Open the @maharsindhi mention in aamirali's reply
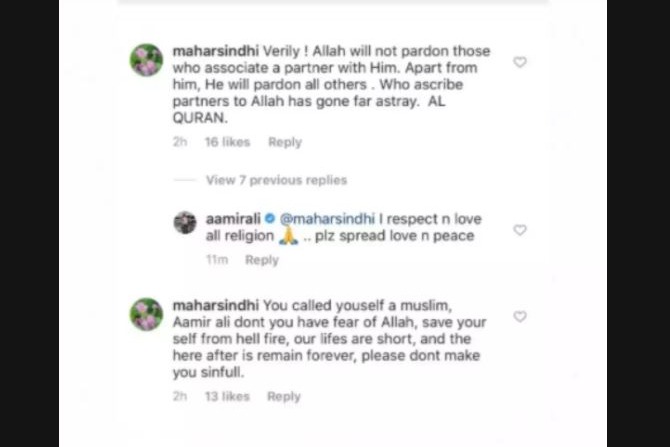The height and width of the screenshot is (447, 670). tap(327, 218)
